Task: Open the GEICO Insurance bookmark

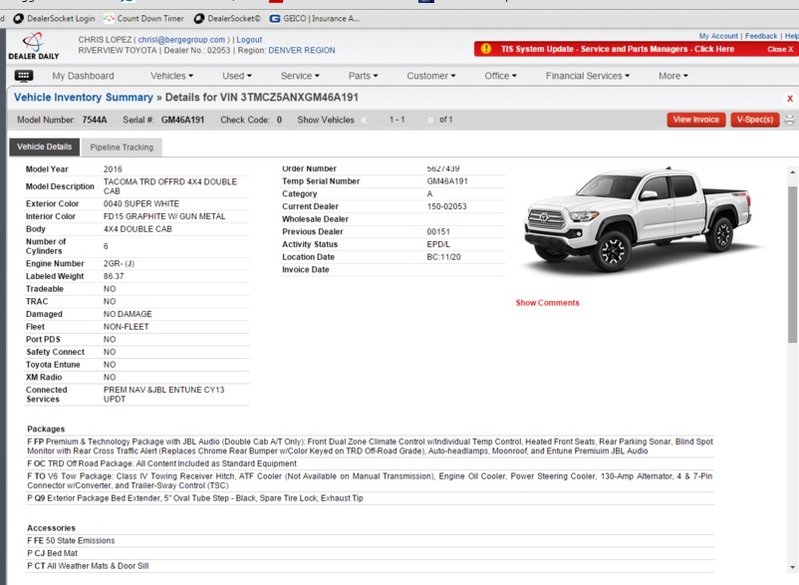Action: tap(314, 18)
